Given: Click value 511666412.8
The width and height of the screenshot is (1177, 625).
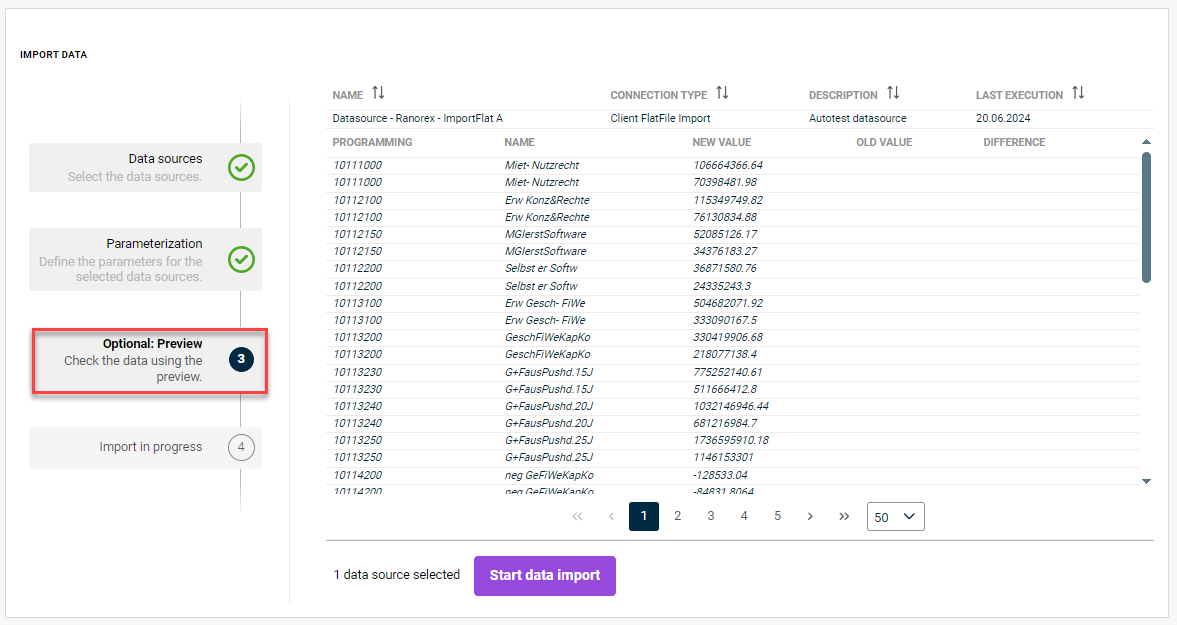Looking at the screenshot, I should coord(725,389).
